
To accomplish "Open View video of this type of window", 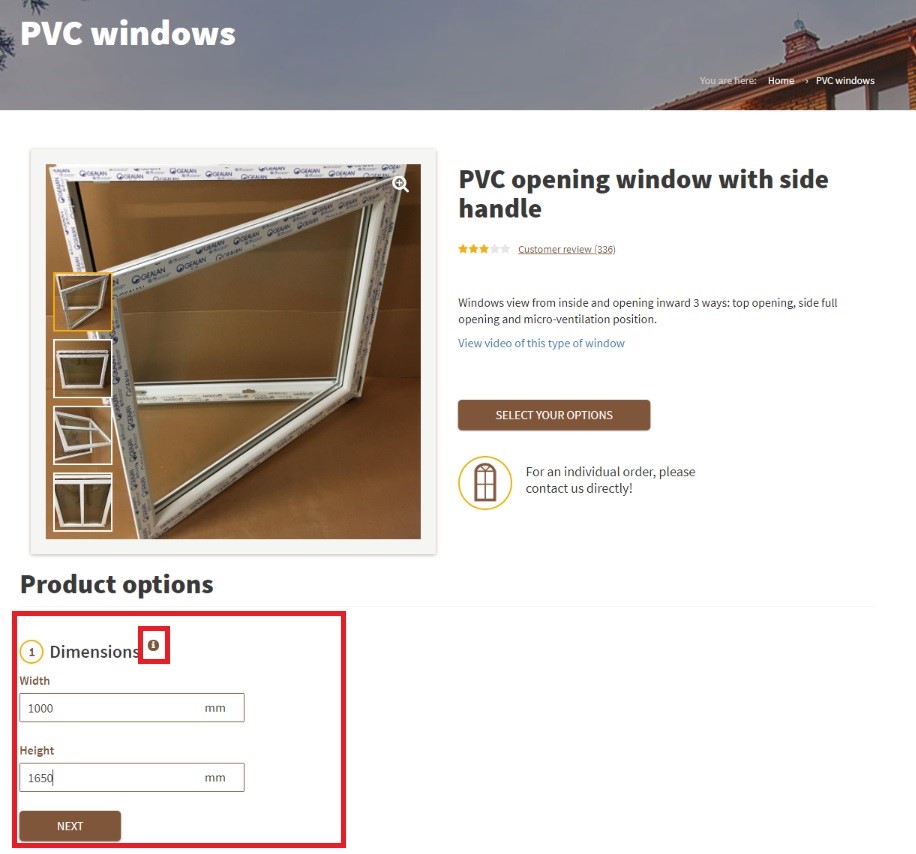I will click(x=541, y=343).
